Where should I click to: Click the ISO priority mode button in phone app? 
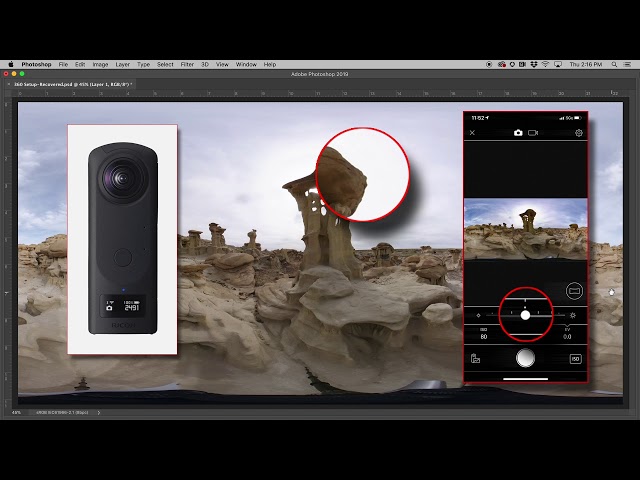(x=576, y=359)
